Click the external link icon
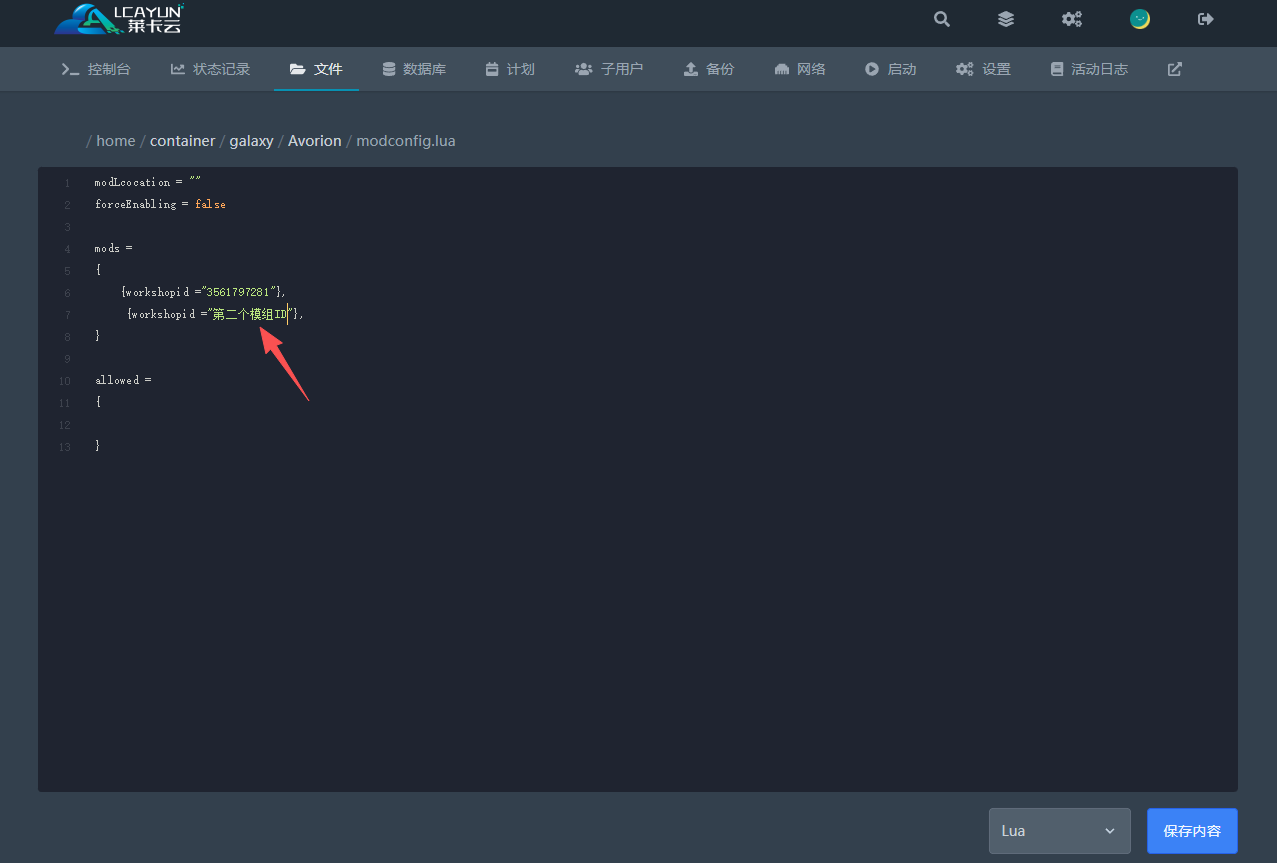This screenshot has width=1277, height=863. pyautogui.click(x=1175, y=69)
